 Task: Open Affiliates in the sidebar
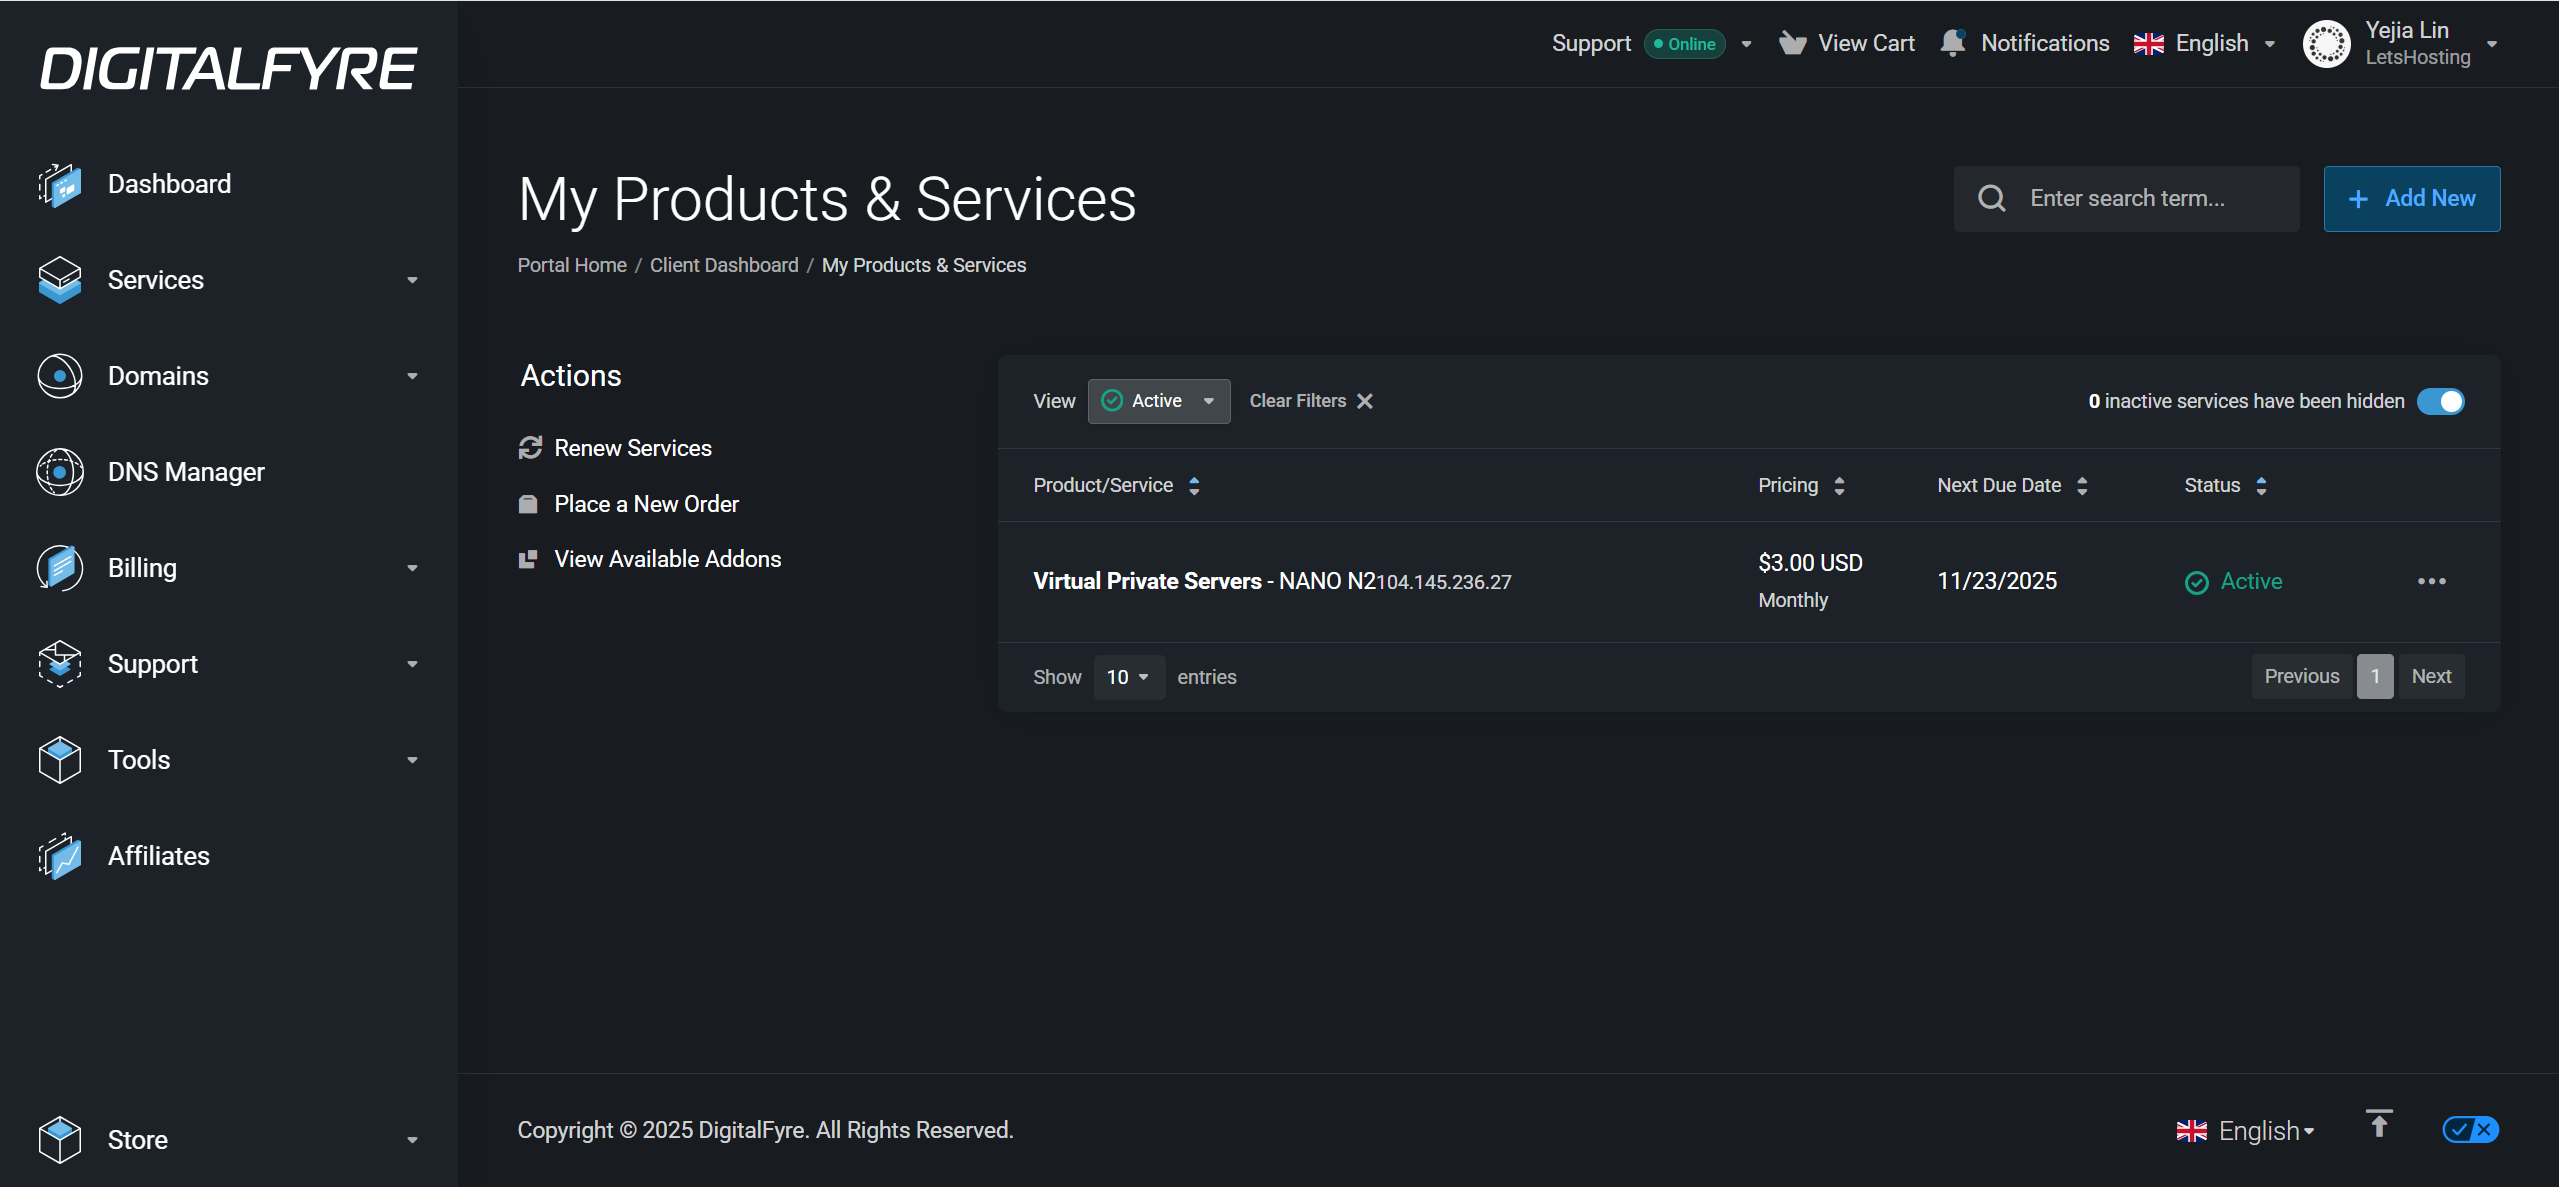[159, 856]
